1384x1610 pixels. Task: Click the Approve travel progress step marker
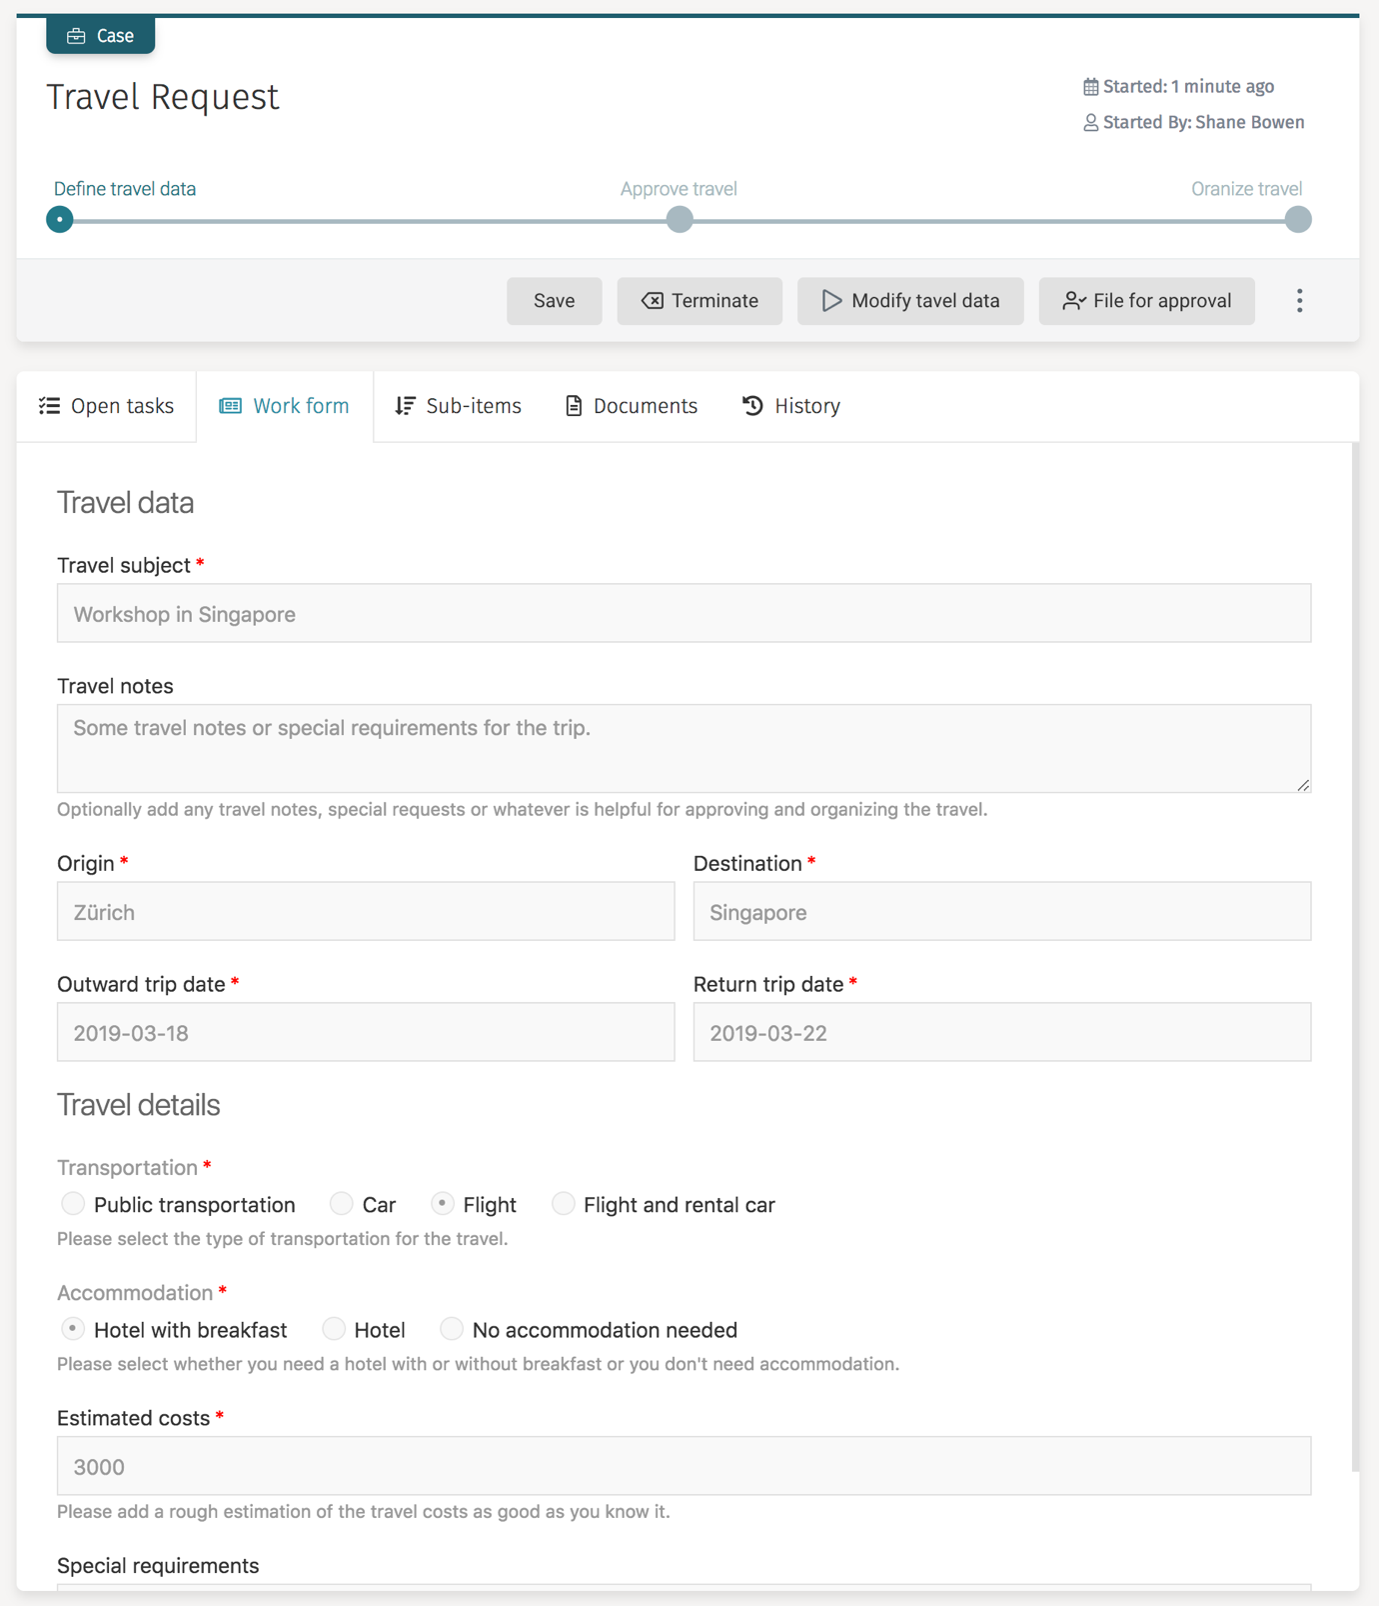680,220
